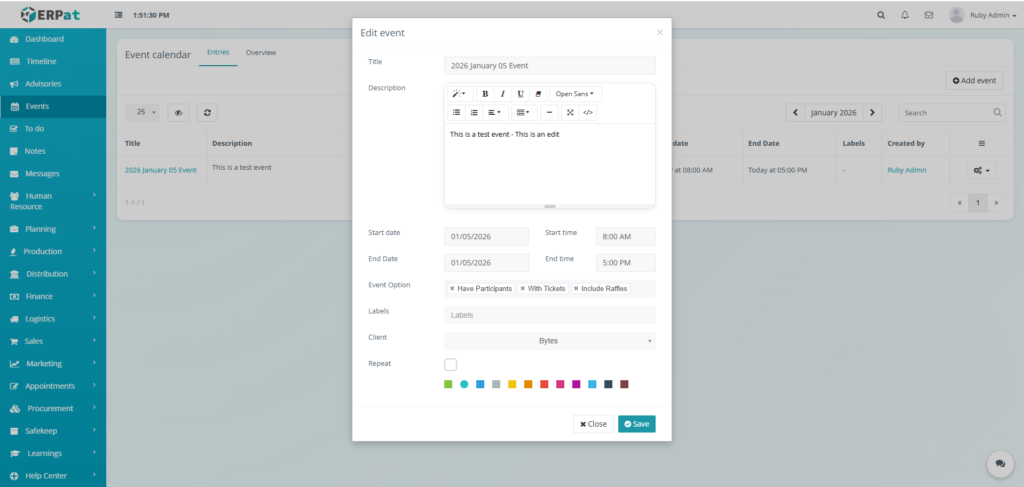The width and height of the screenshot is (1024, 487).
Task: Open the Ruby Admin creator link in table
Action: pyautogui.click(x=906, y=170)
